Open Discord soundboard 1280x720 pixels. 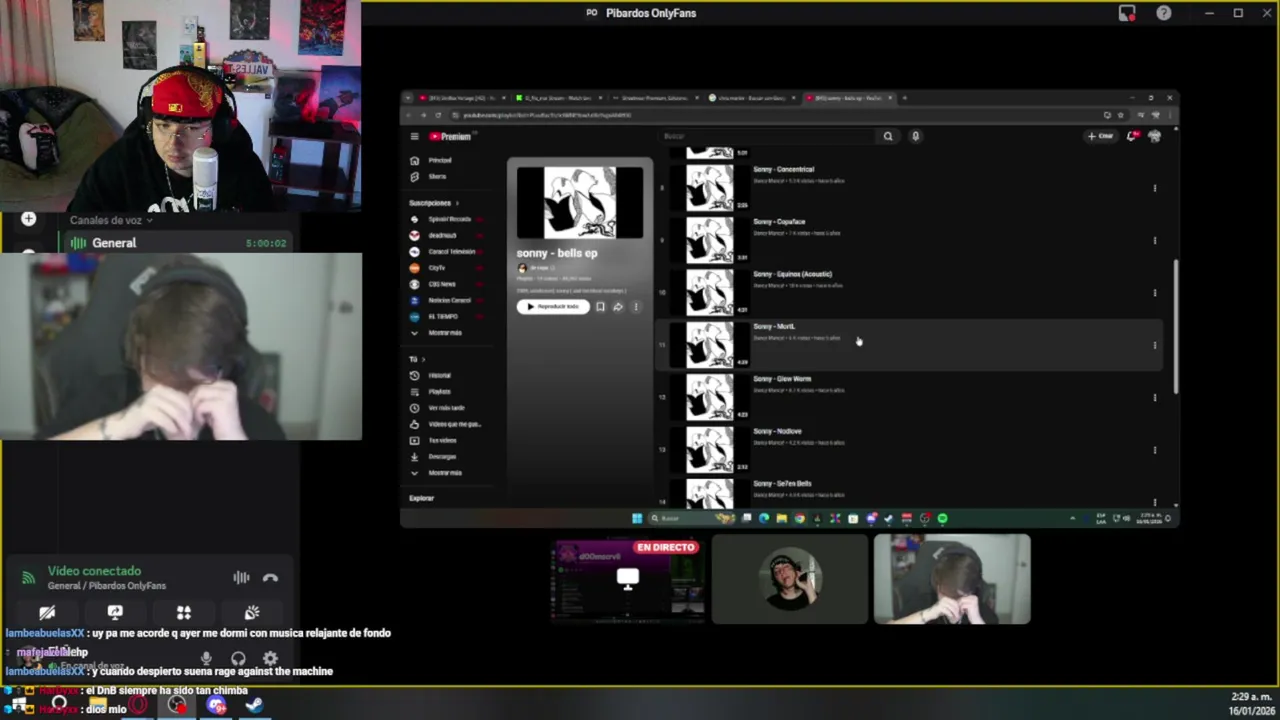[252, 612]
